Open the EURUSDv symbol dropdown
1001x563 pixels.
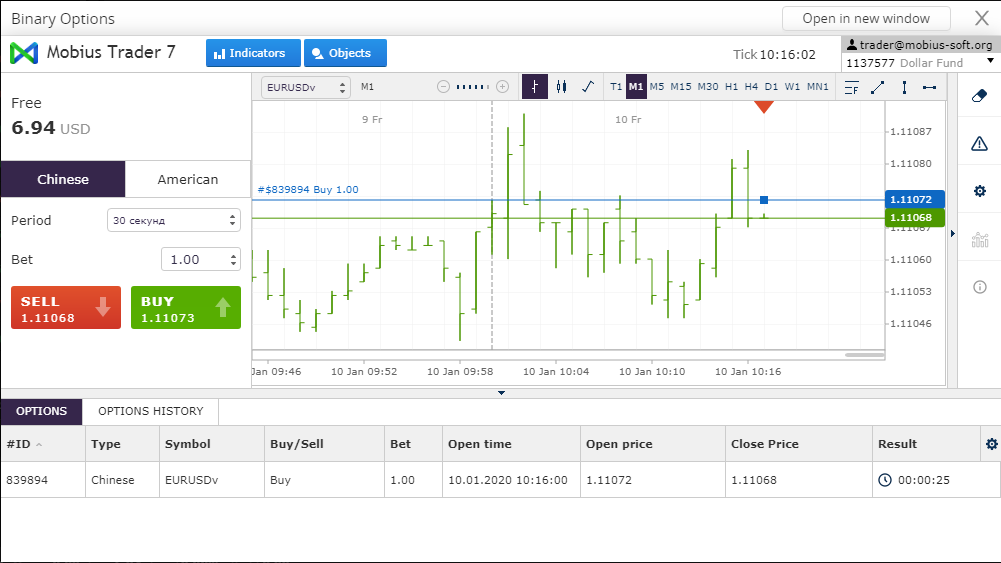coord(306,87)
